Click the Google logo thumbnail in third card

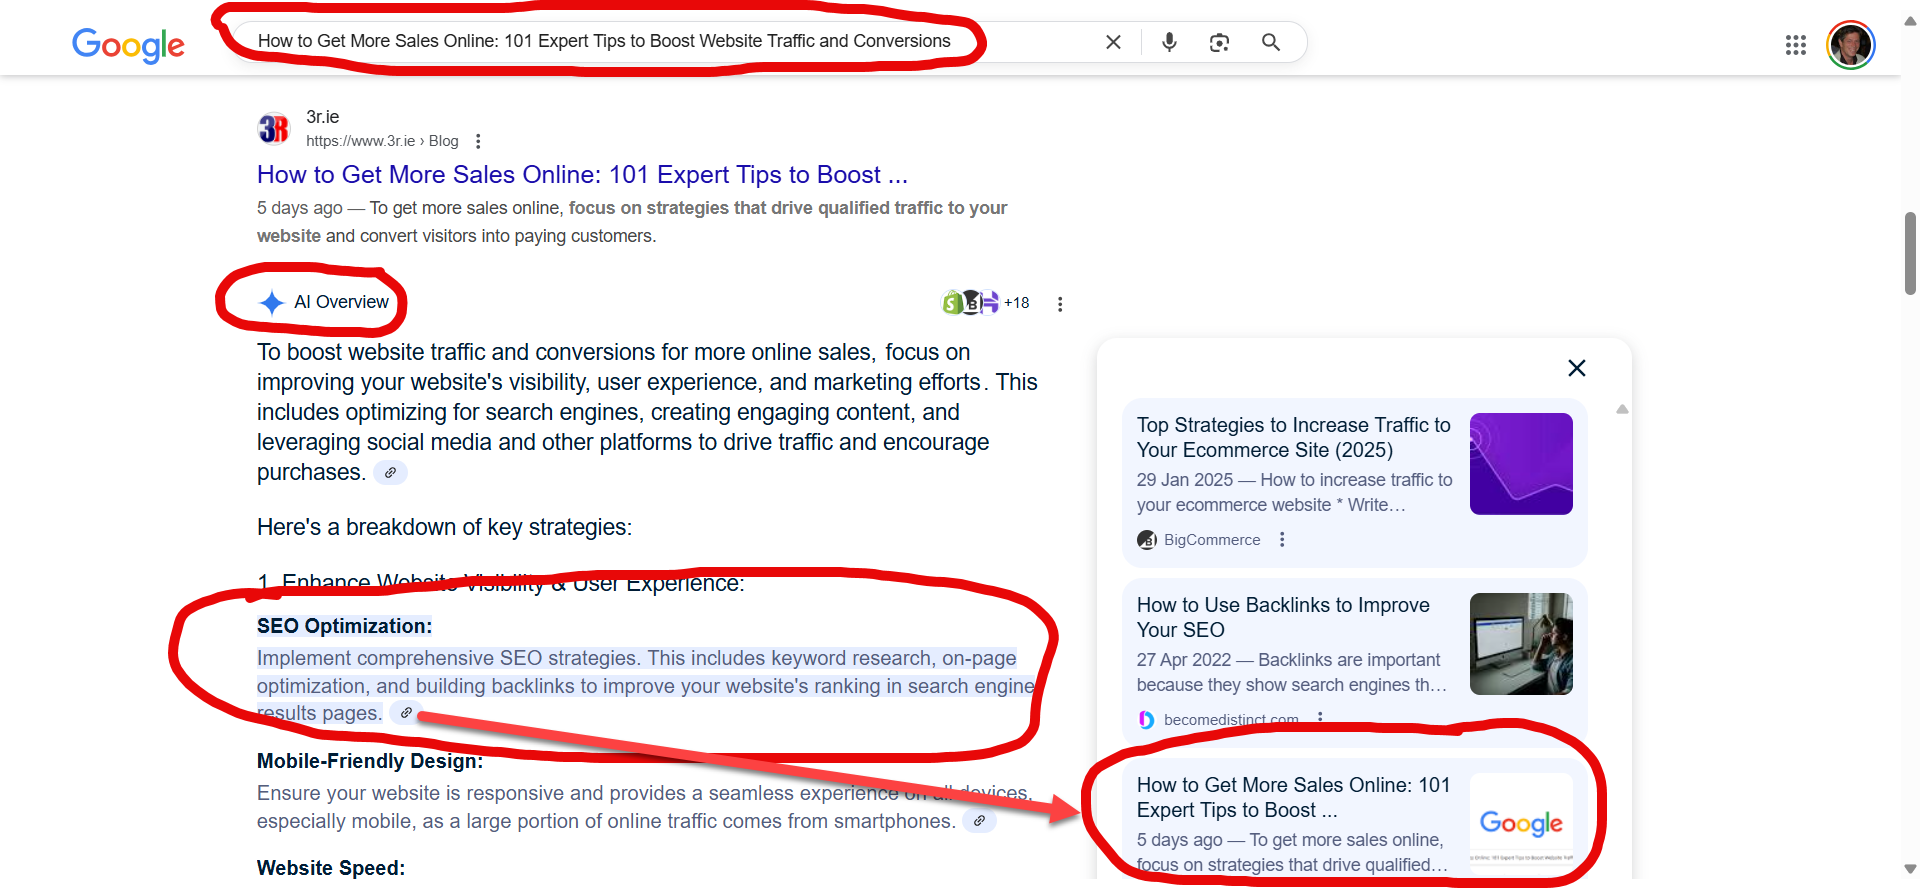[x=1521, y=822]
